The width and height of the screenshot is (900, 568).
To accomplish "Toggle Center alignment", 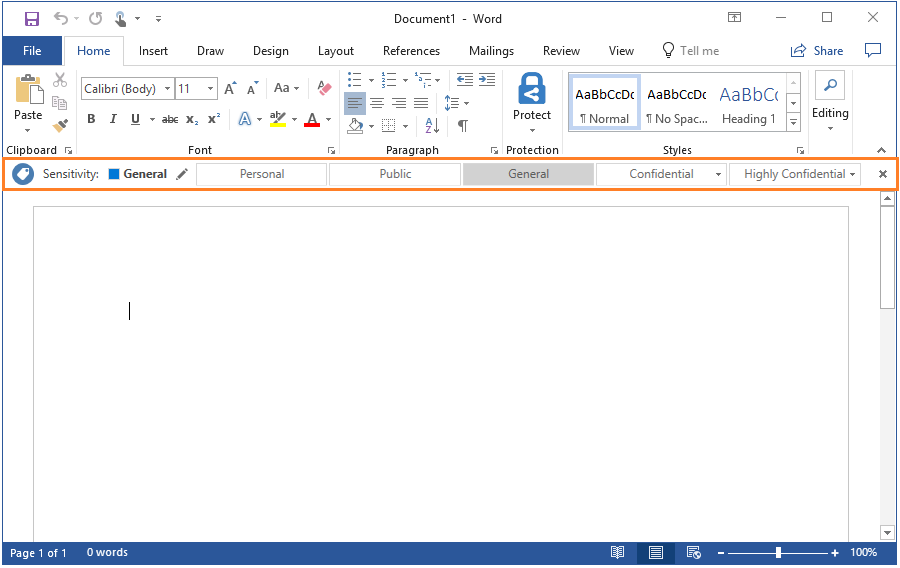I will tap(377, 103).
